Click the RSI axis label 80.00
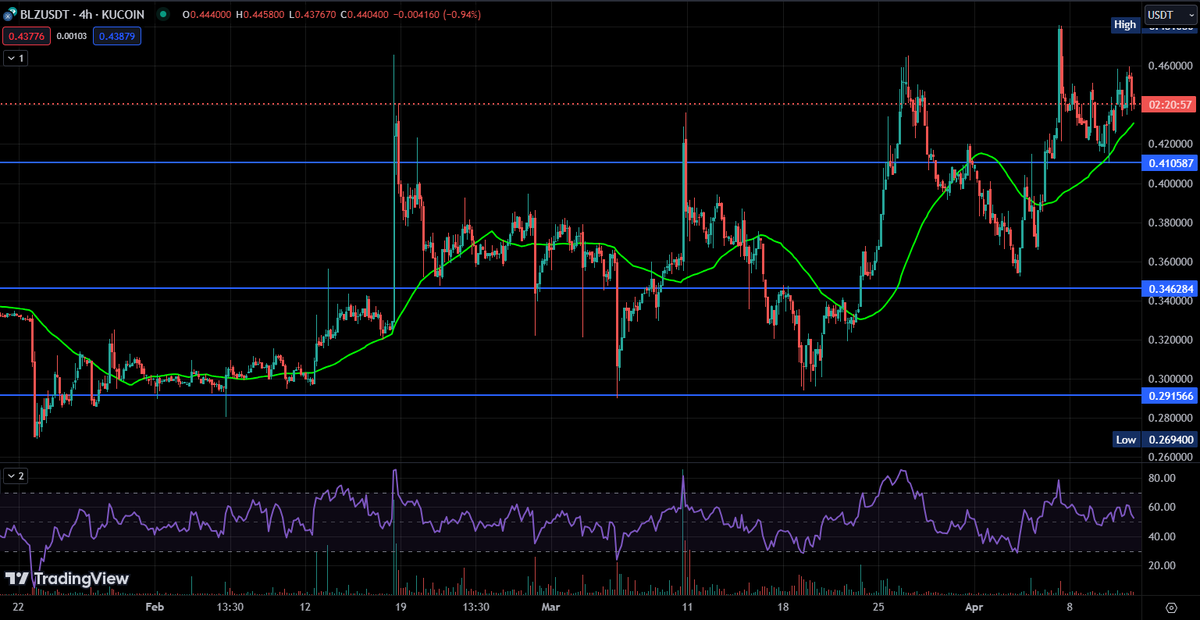 pos(1160,479)
